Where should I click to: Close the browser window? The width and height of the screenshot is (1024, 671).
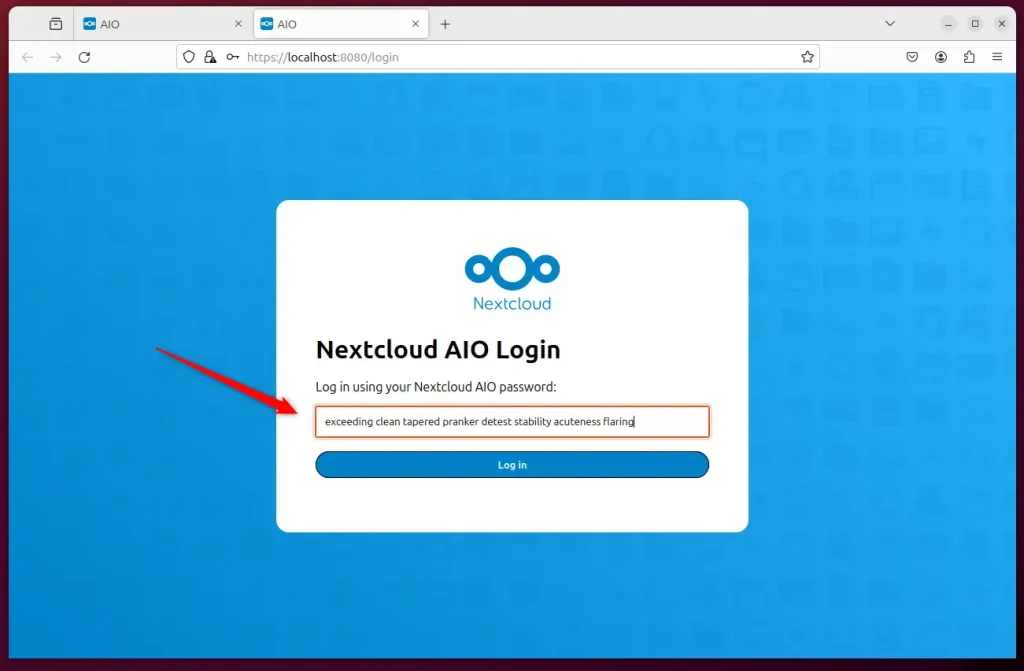[x=1002, y=24]
